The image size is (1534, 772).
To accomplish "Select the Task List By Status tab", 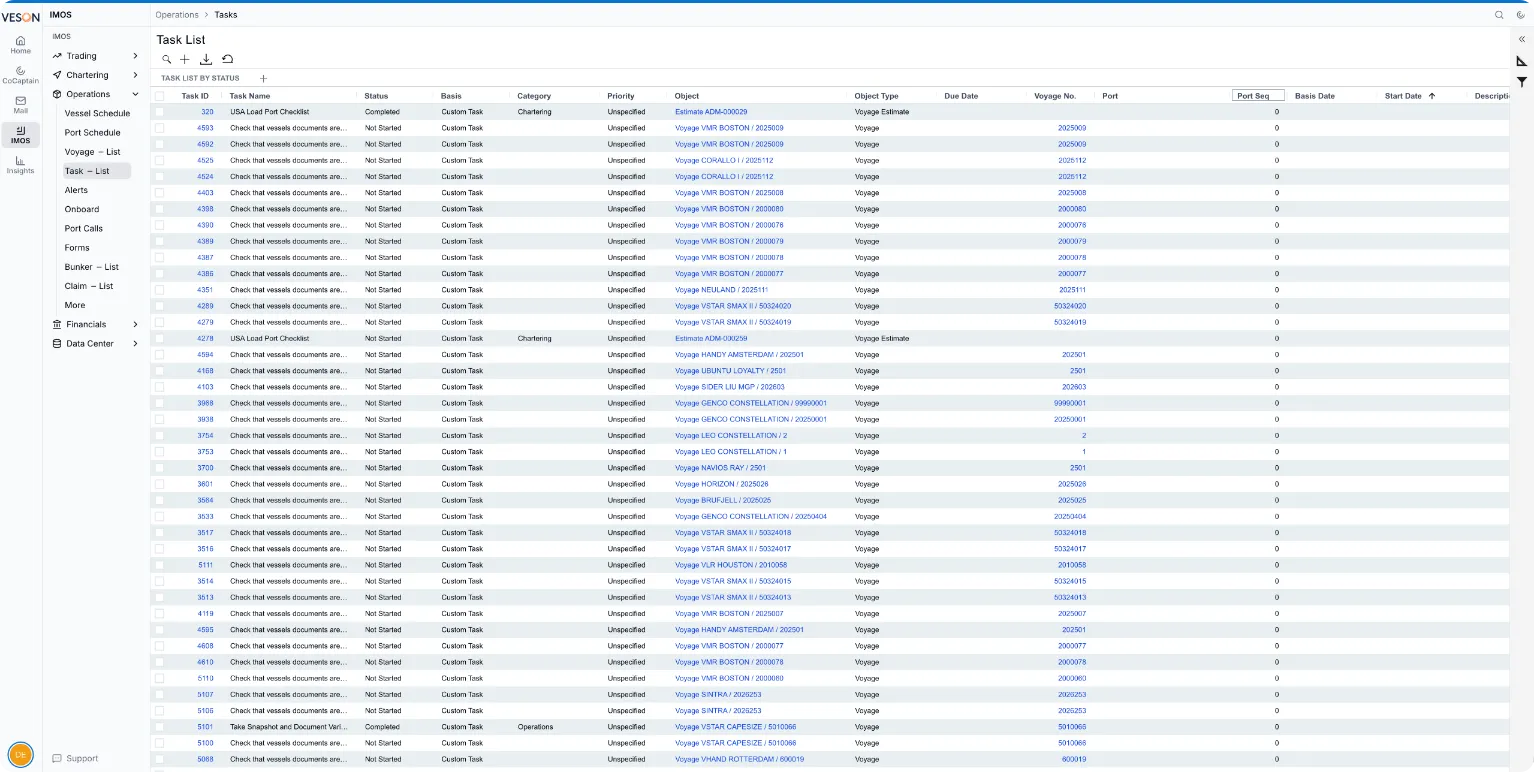I will pos(200,78).
